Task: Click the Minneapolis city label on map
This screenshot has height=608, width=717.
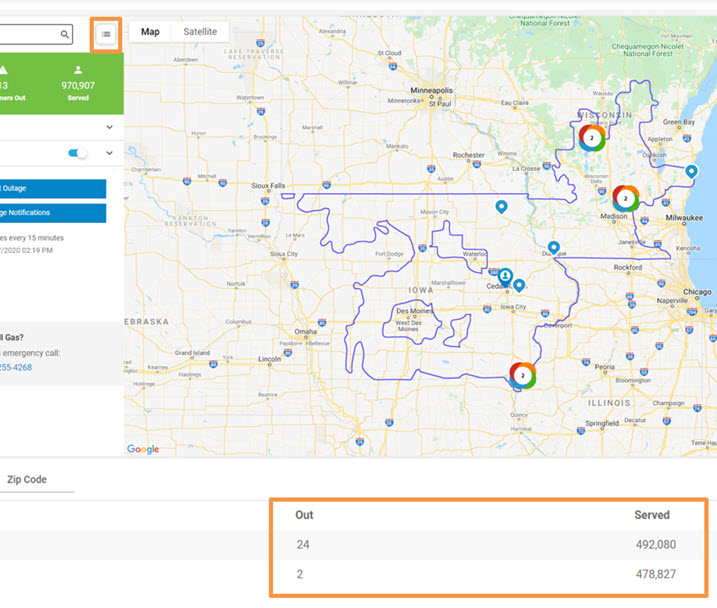Action: point(431,91)
